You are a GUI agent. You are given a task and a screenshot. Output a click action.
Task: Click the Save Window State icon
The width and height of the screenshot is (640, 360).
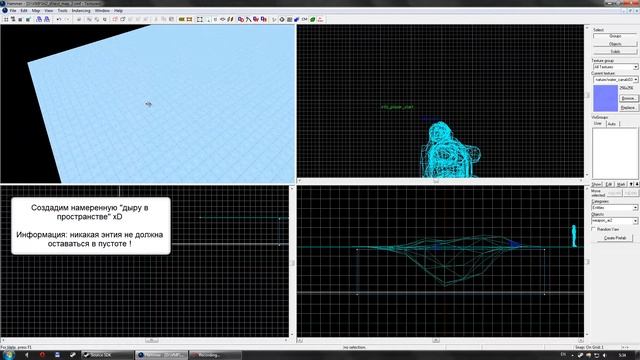click(47, 19)
